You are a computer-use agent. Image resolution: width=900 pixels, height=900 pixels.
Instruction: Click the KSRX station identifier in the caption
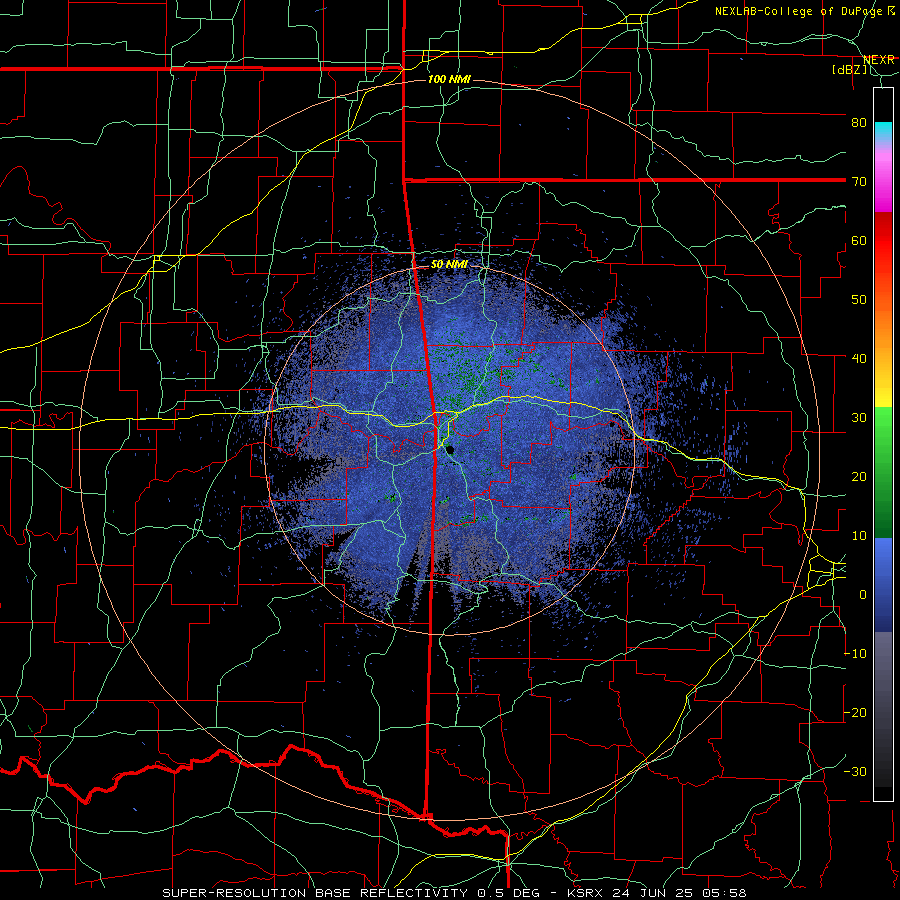(x=584, y=893)
